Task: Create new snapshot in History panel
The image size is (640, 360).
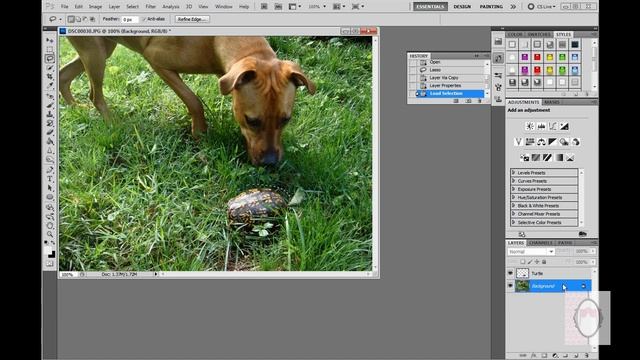Action: [x=468, y=101]
